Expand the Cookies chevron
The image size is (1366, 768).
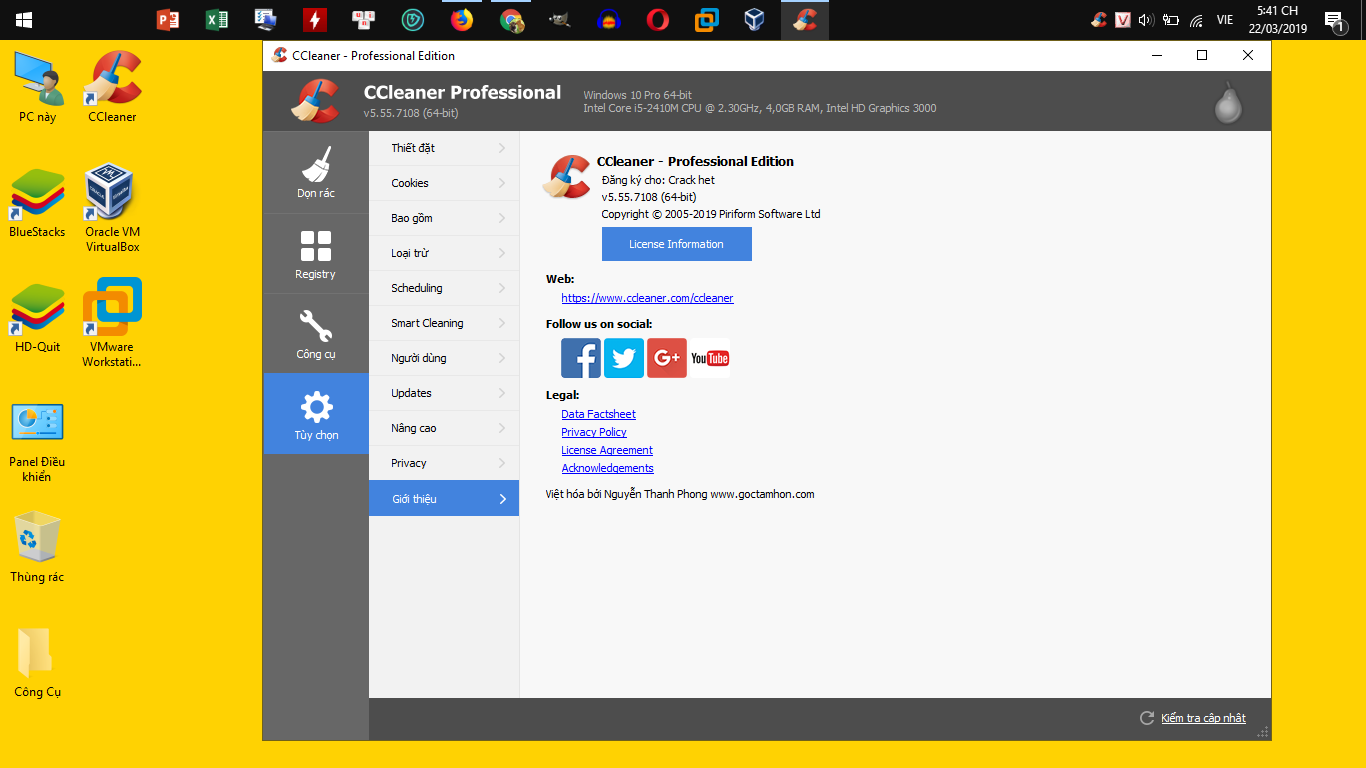502,183
